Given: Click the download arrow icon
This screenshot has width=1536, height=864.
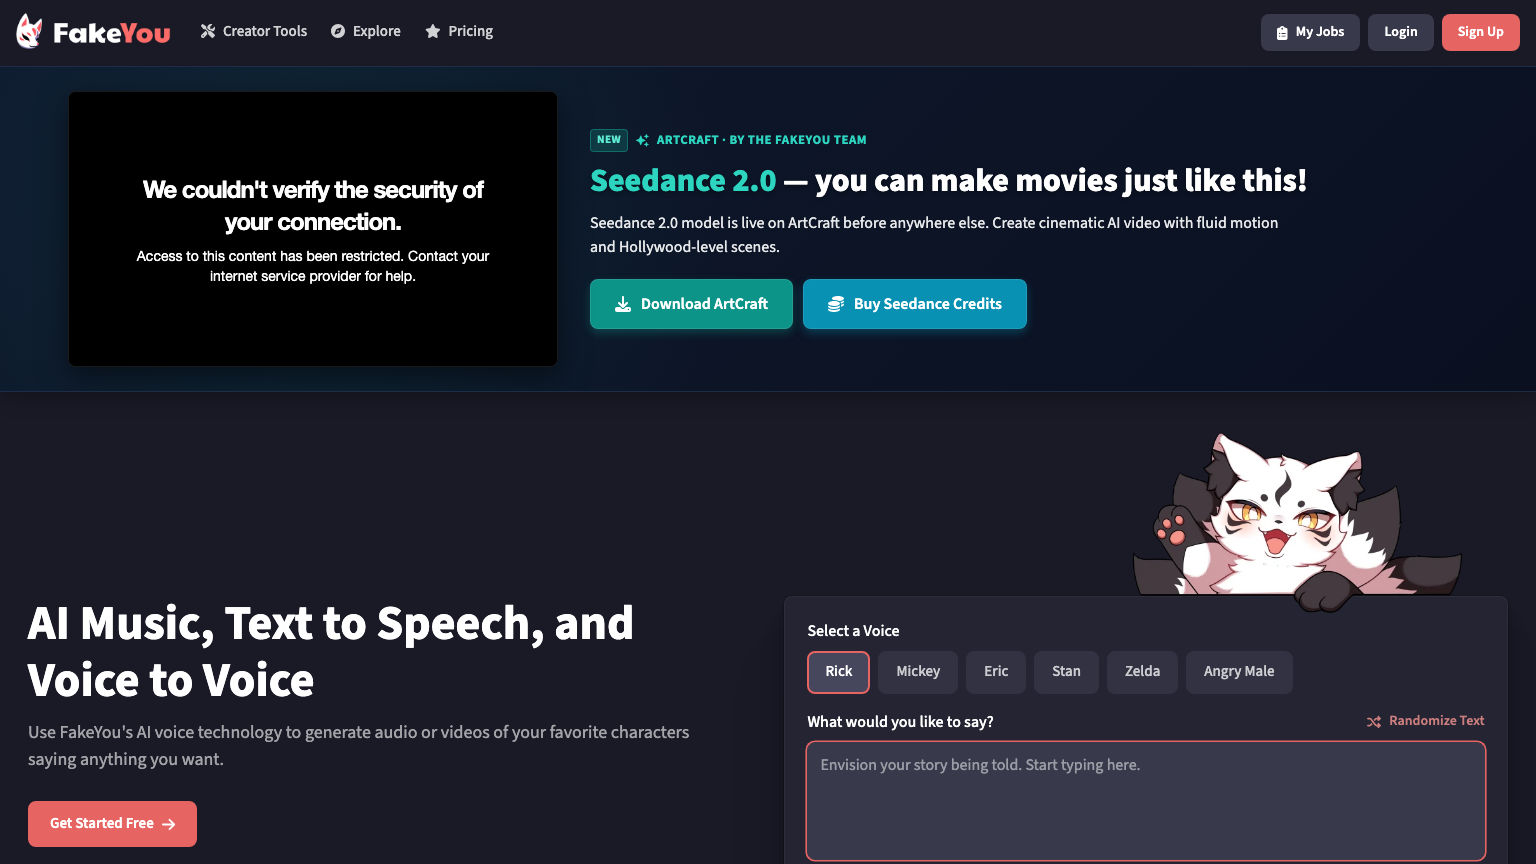Looking at the screenshot, I should click(623, 304).
